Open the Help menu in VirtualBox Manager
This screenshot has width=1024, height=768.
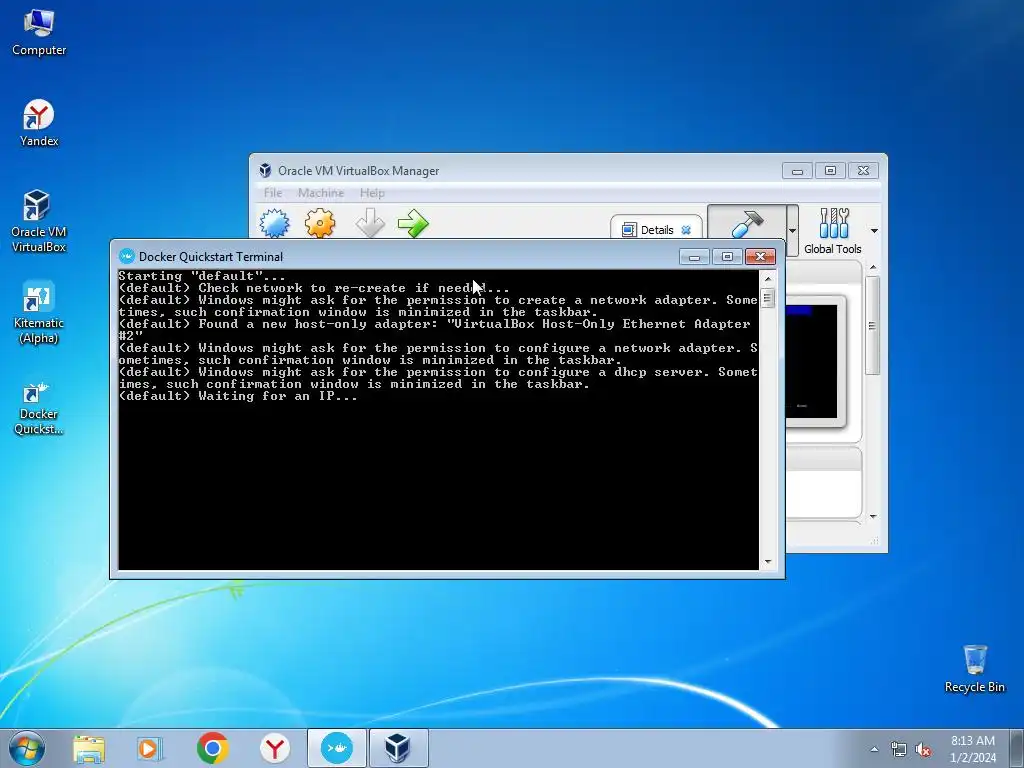372,193
